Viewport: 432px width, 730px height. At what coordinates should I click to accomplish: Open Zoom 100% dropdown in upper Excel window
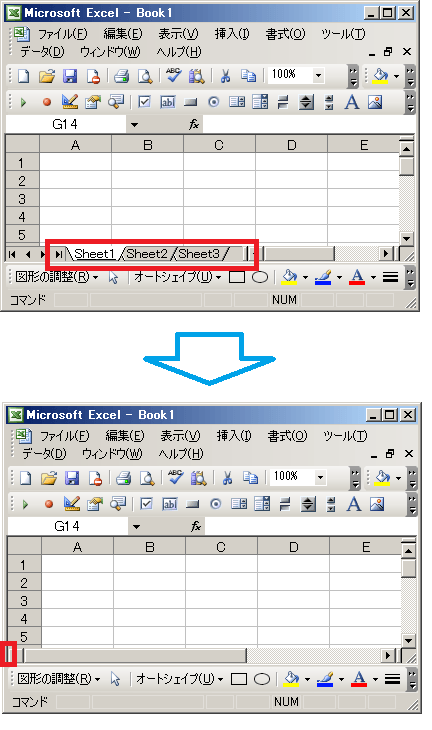pos(318,75)
